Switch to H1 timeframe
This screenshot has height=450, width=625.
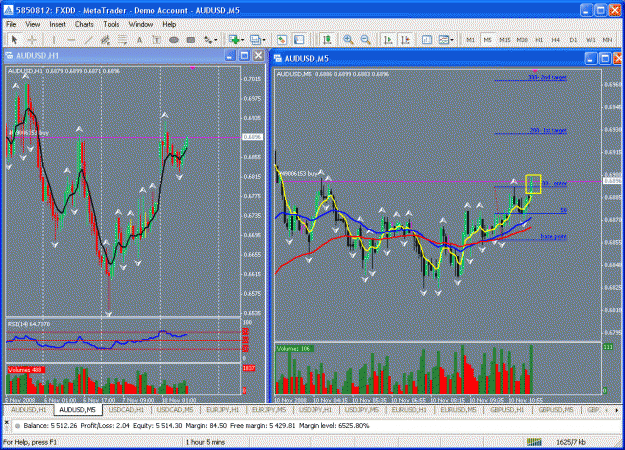(x=539, y=40)
